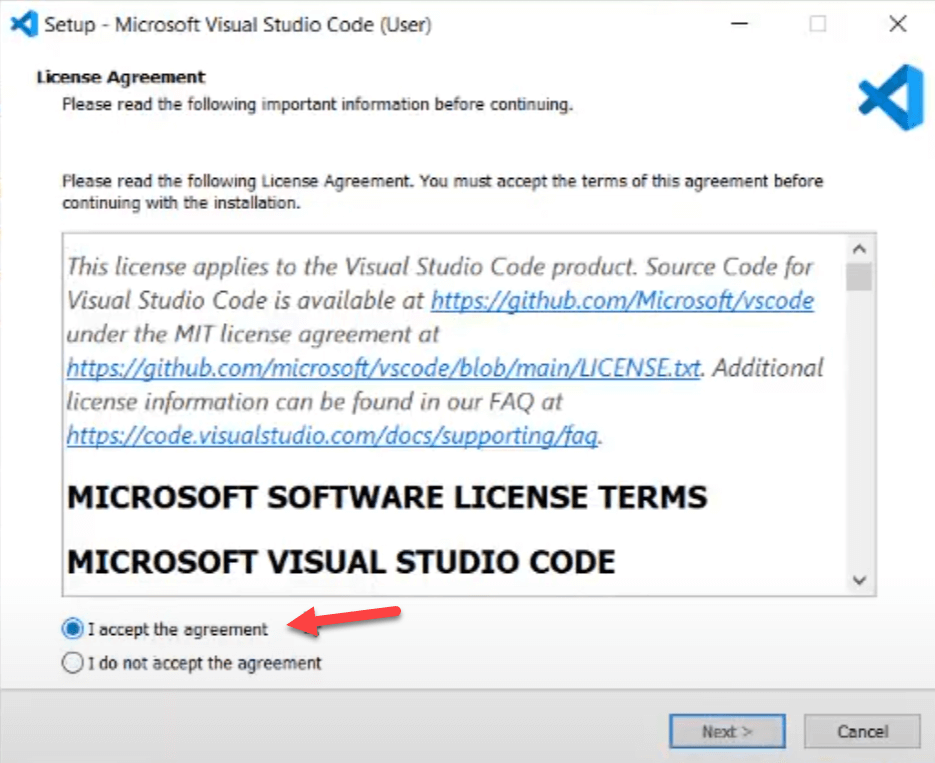The width and height of the screenshot is (935, 763).
Task: Open the LICENSE.txt GitHub link
Action: pos(383,367)
